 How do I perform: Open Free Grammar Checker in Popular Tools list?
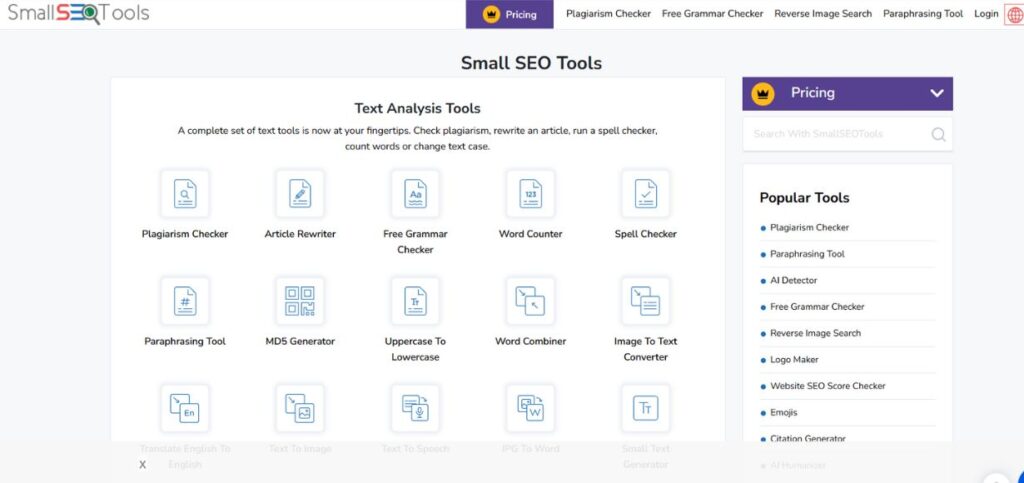pyautogui.click(x=817, y=307)
